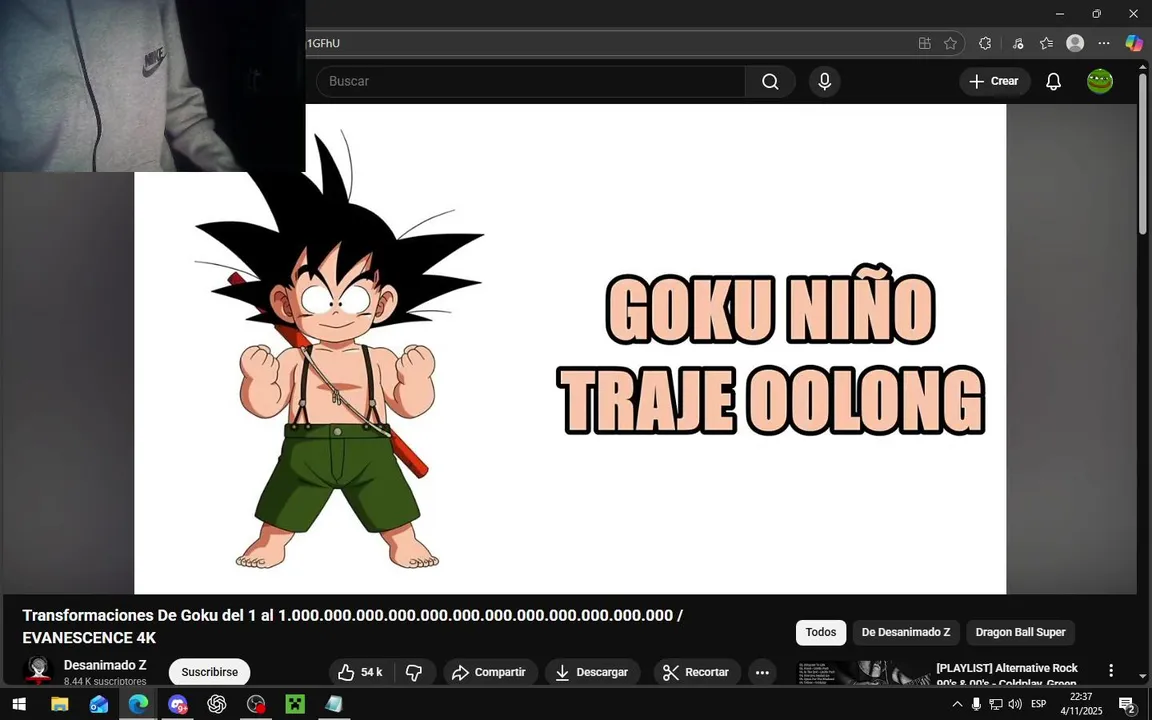Activate voice search microphone on YouTube

[x=824, y=82]
